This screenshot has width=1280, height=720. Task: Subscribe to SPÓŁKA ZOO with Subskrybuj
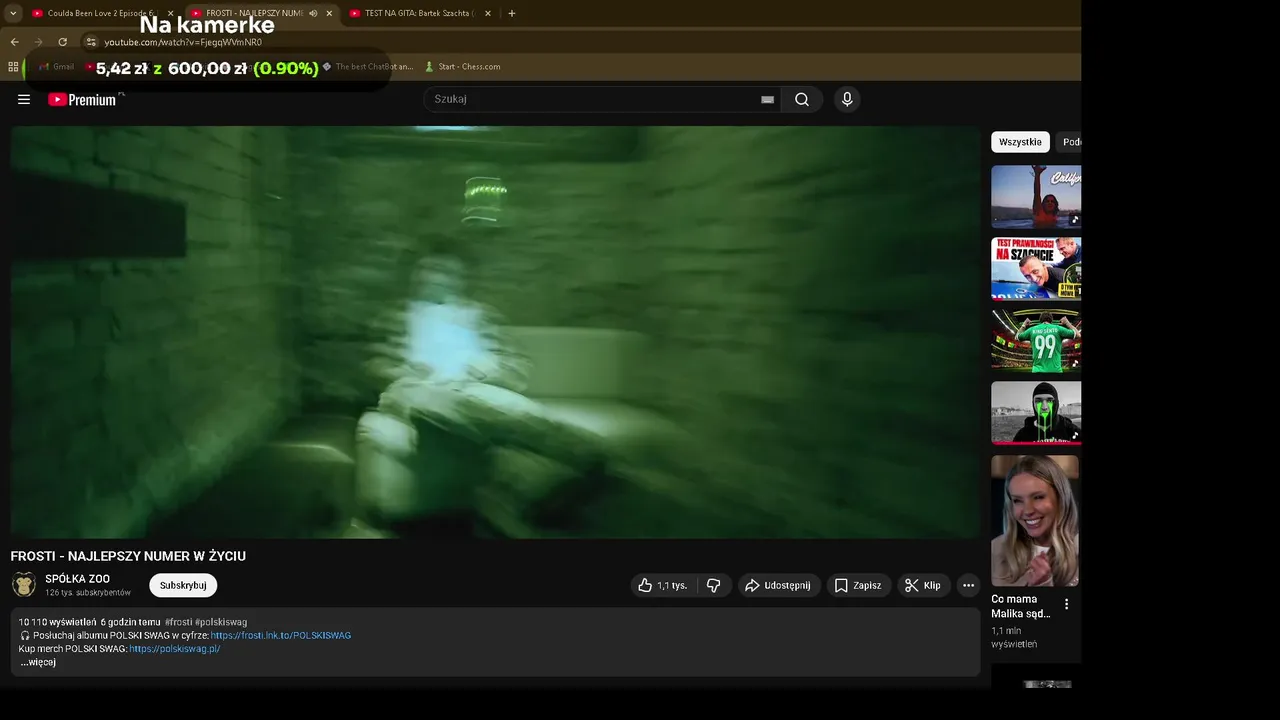(x=183, y=585)
